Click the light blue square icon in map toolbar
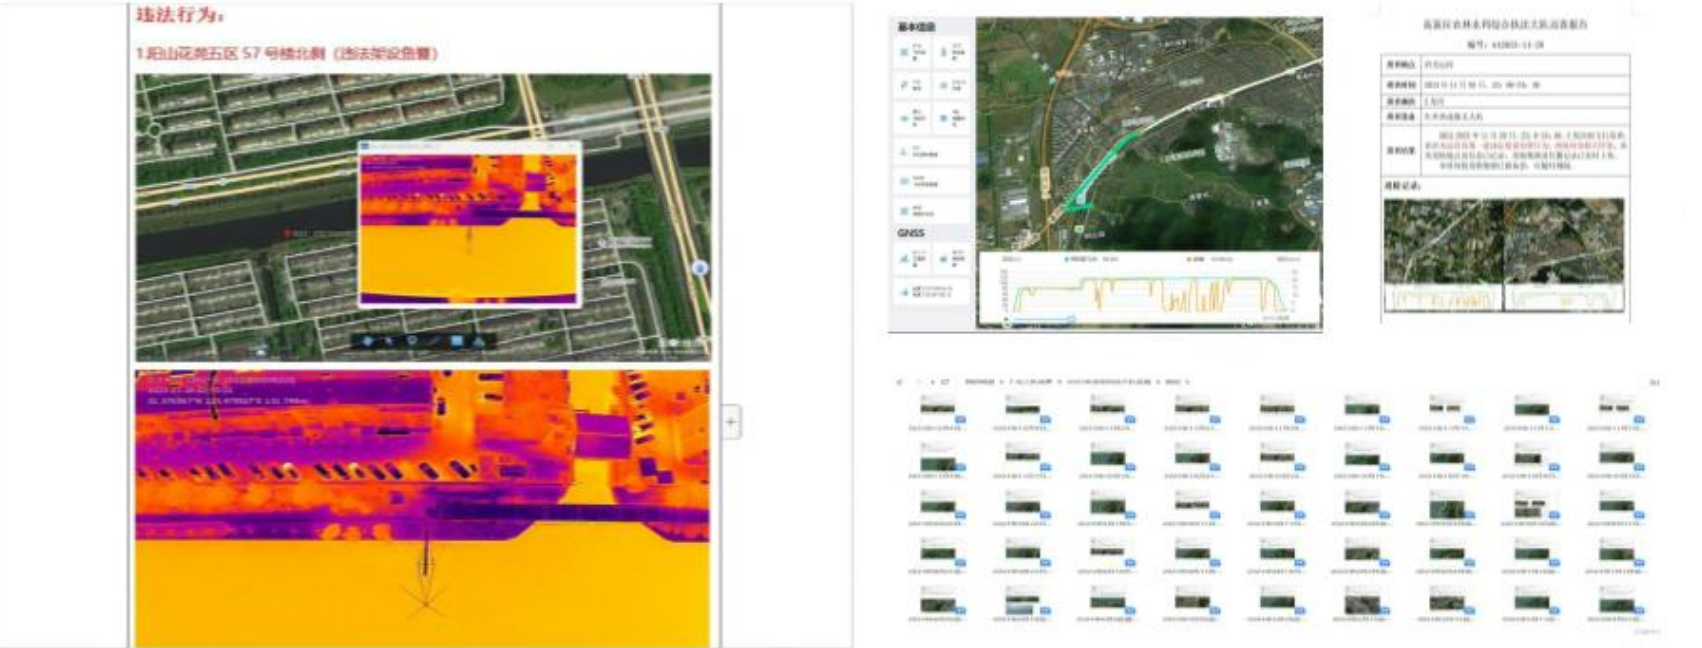 (456, 341)
